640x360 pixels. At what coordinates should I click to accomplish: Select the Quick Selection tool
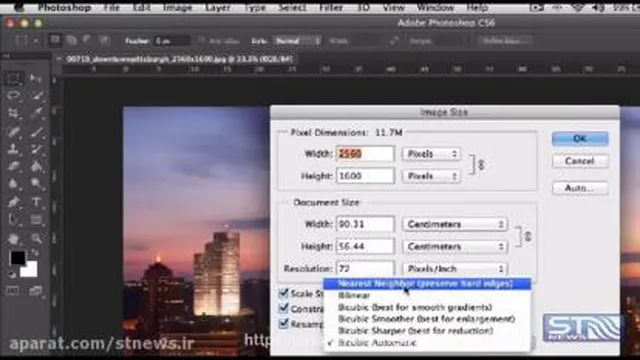[x=36, y=96]
